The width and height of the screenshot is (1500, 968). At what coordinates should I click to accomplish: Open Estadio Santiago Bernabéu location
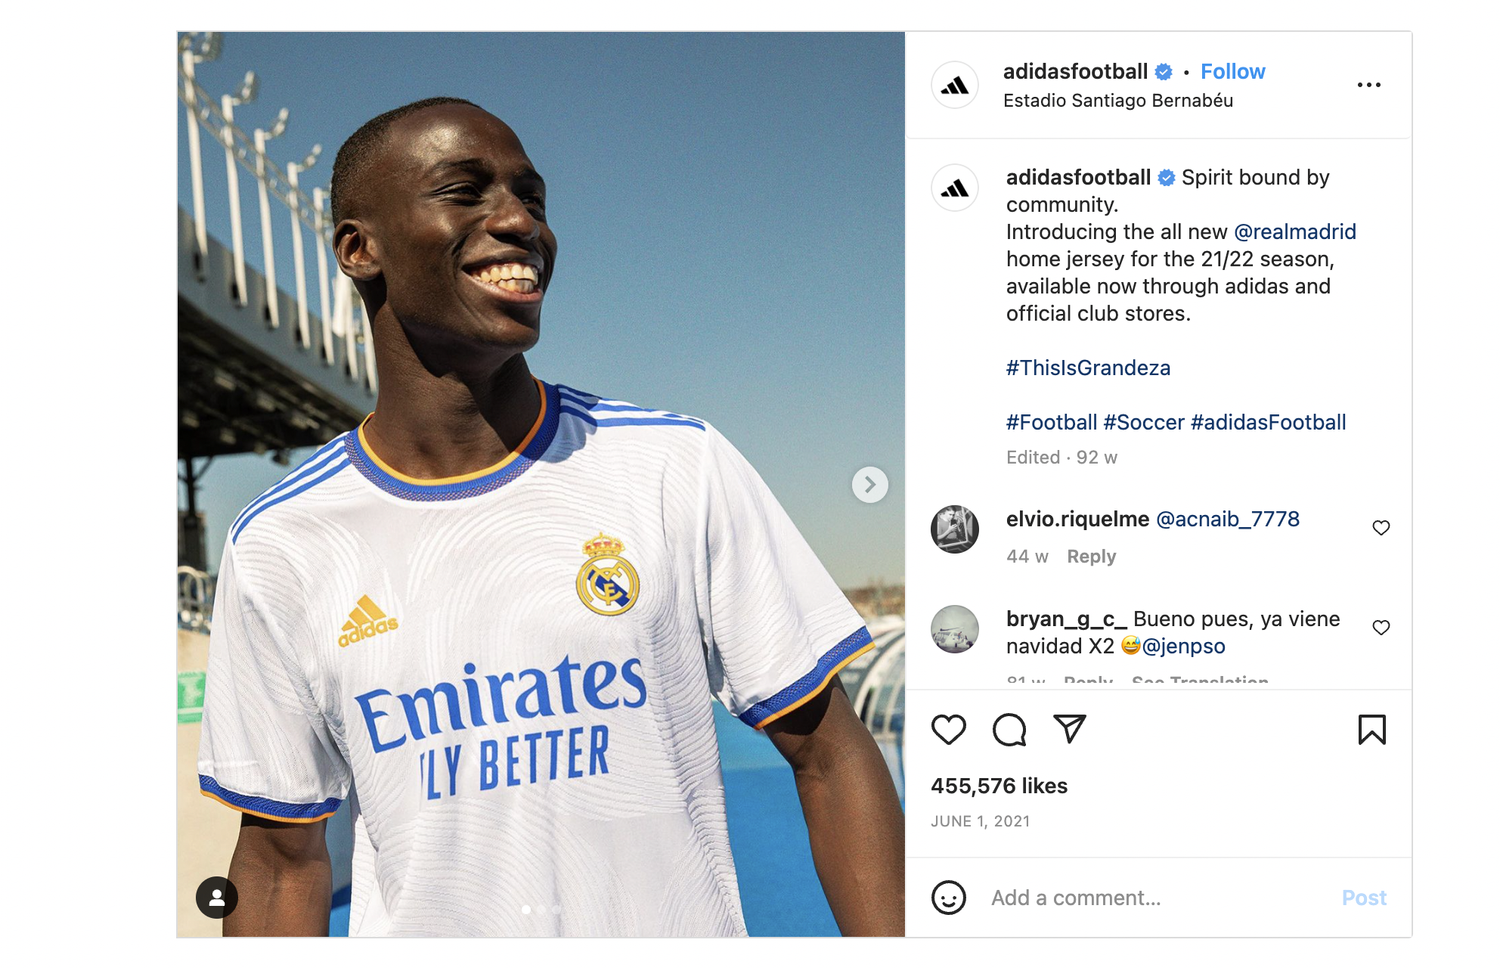1118,100
